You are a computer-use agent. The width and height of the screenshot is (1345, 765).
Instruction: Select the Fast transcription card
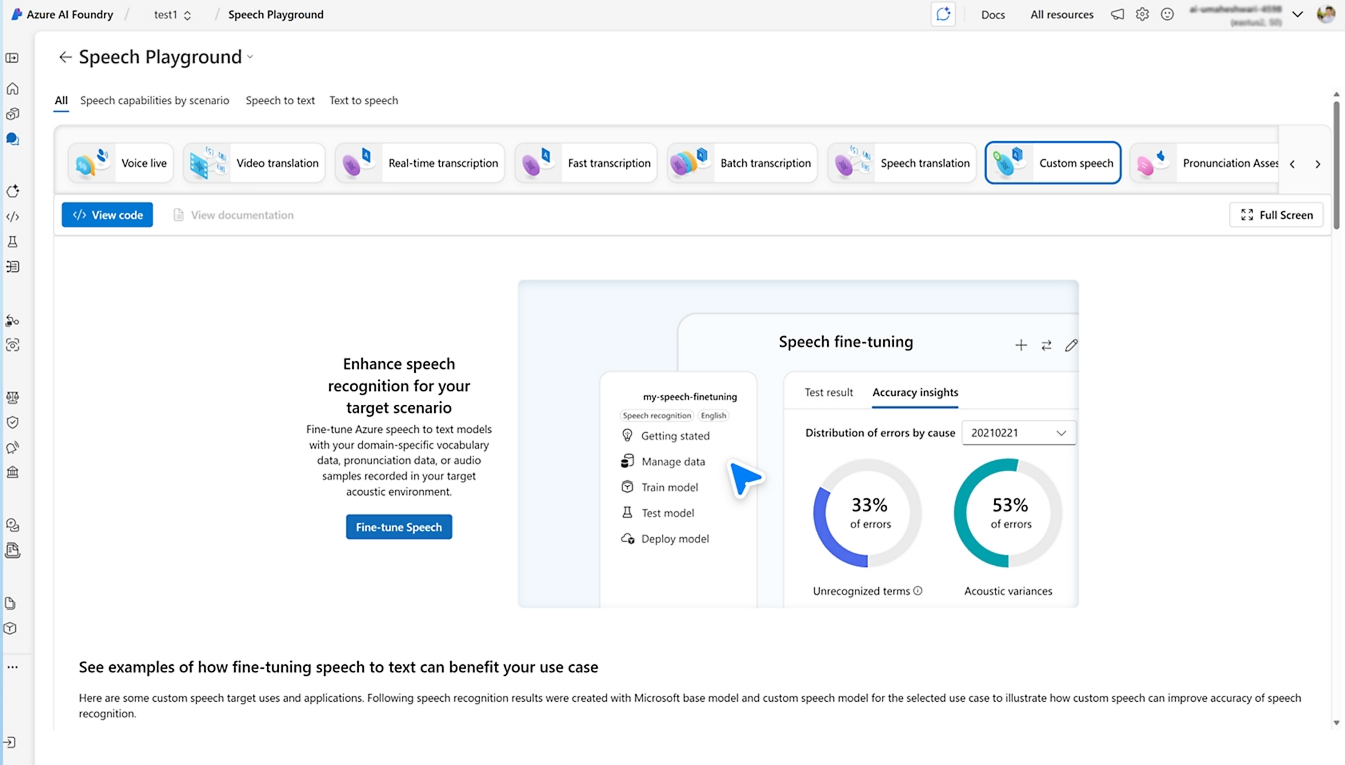pos(586,163)
